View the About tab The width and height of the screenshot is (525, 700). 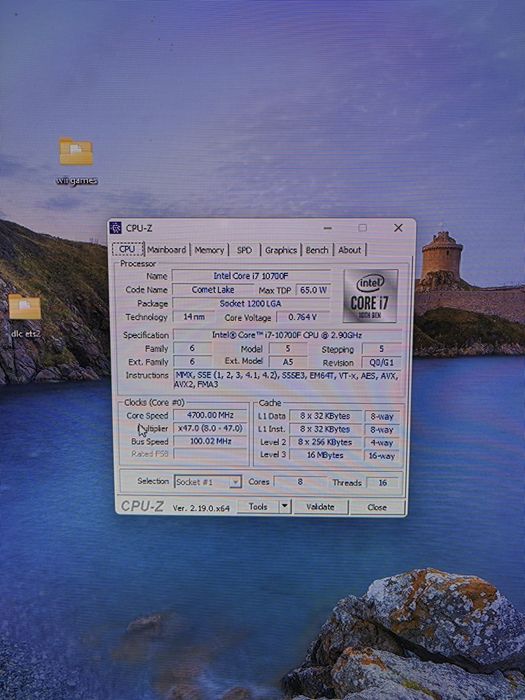pyautogui.click(x=350, y=250)
